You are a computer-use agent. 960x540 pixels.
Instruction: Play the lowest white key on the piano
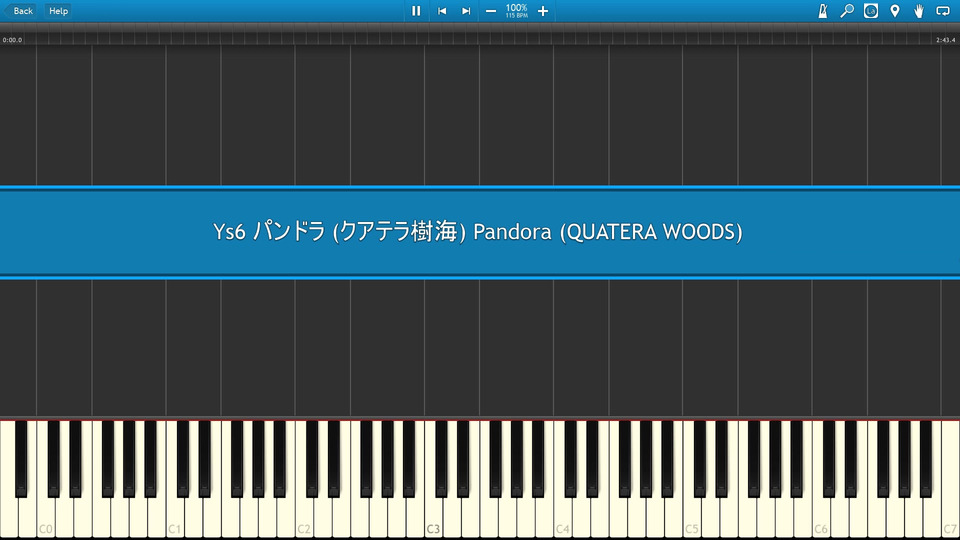pyautogui.click(x=9, y=517)
